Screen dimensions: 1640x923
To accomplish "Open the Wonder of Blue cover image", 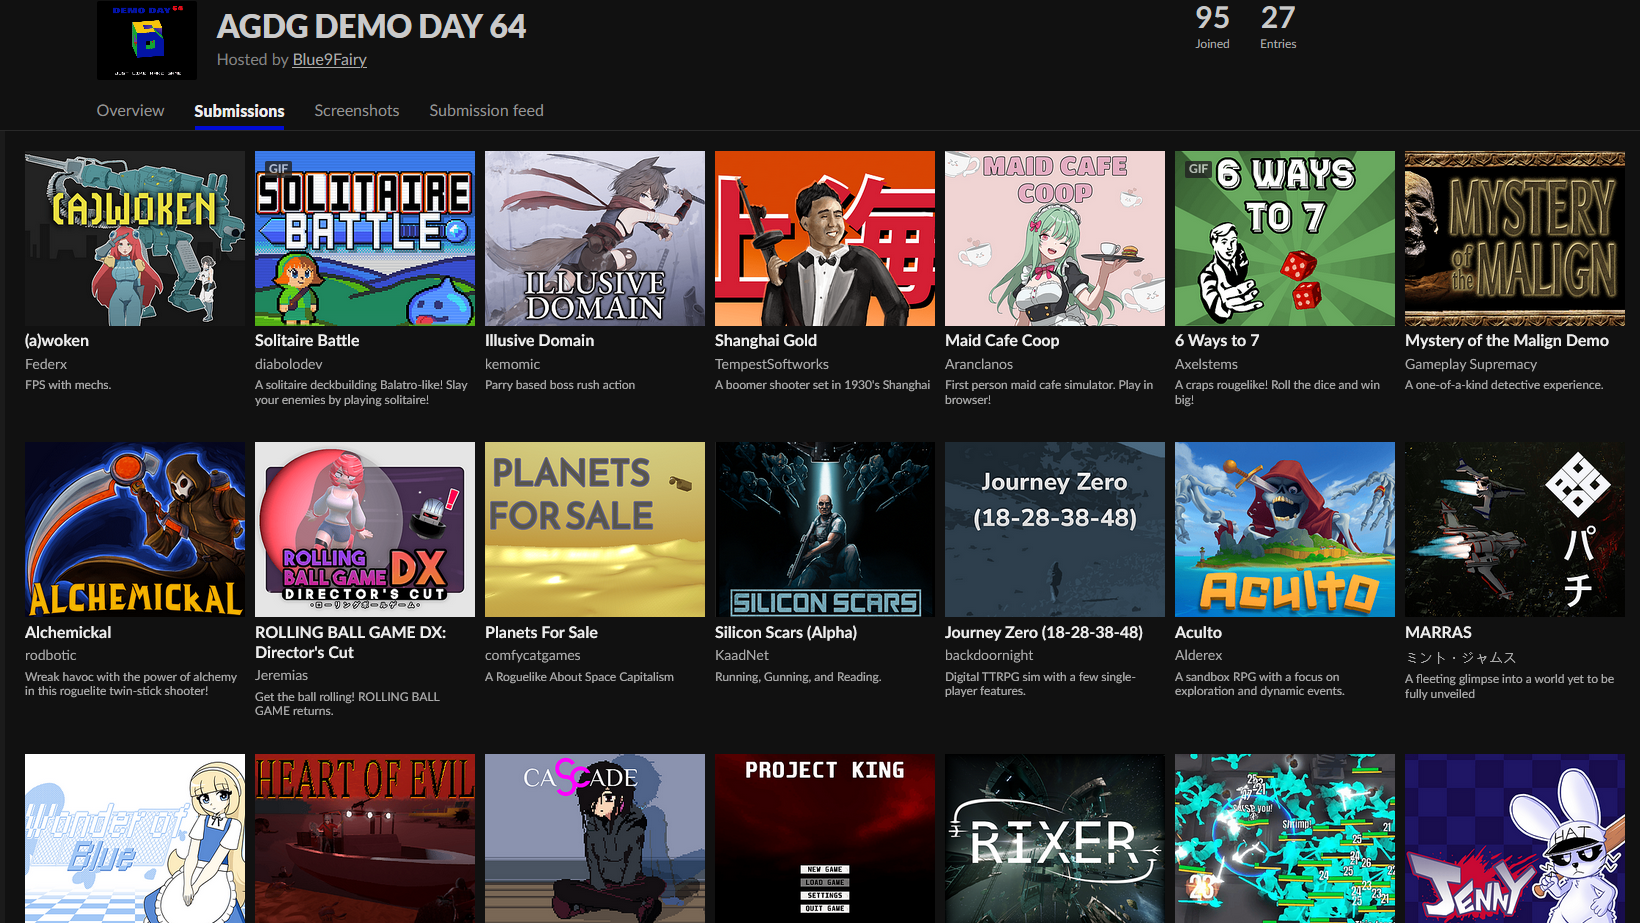I will click(x=135, y=838).
